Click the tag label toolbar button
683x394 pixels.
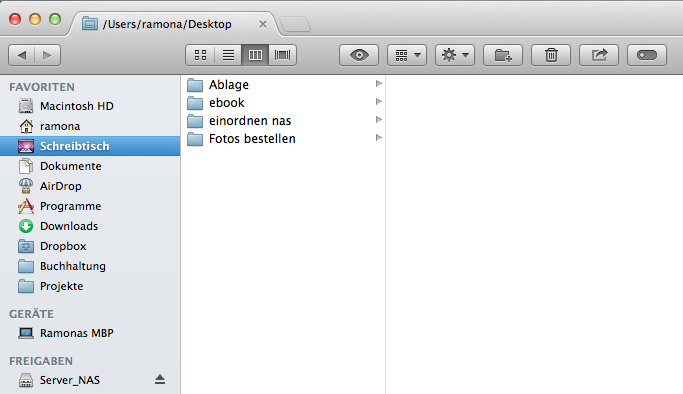(647, 55)
